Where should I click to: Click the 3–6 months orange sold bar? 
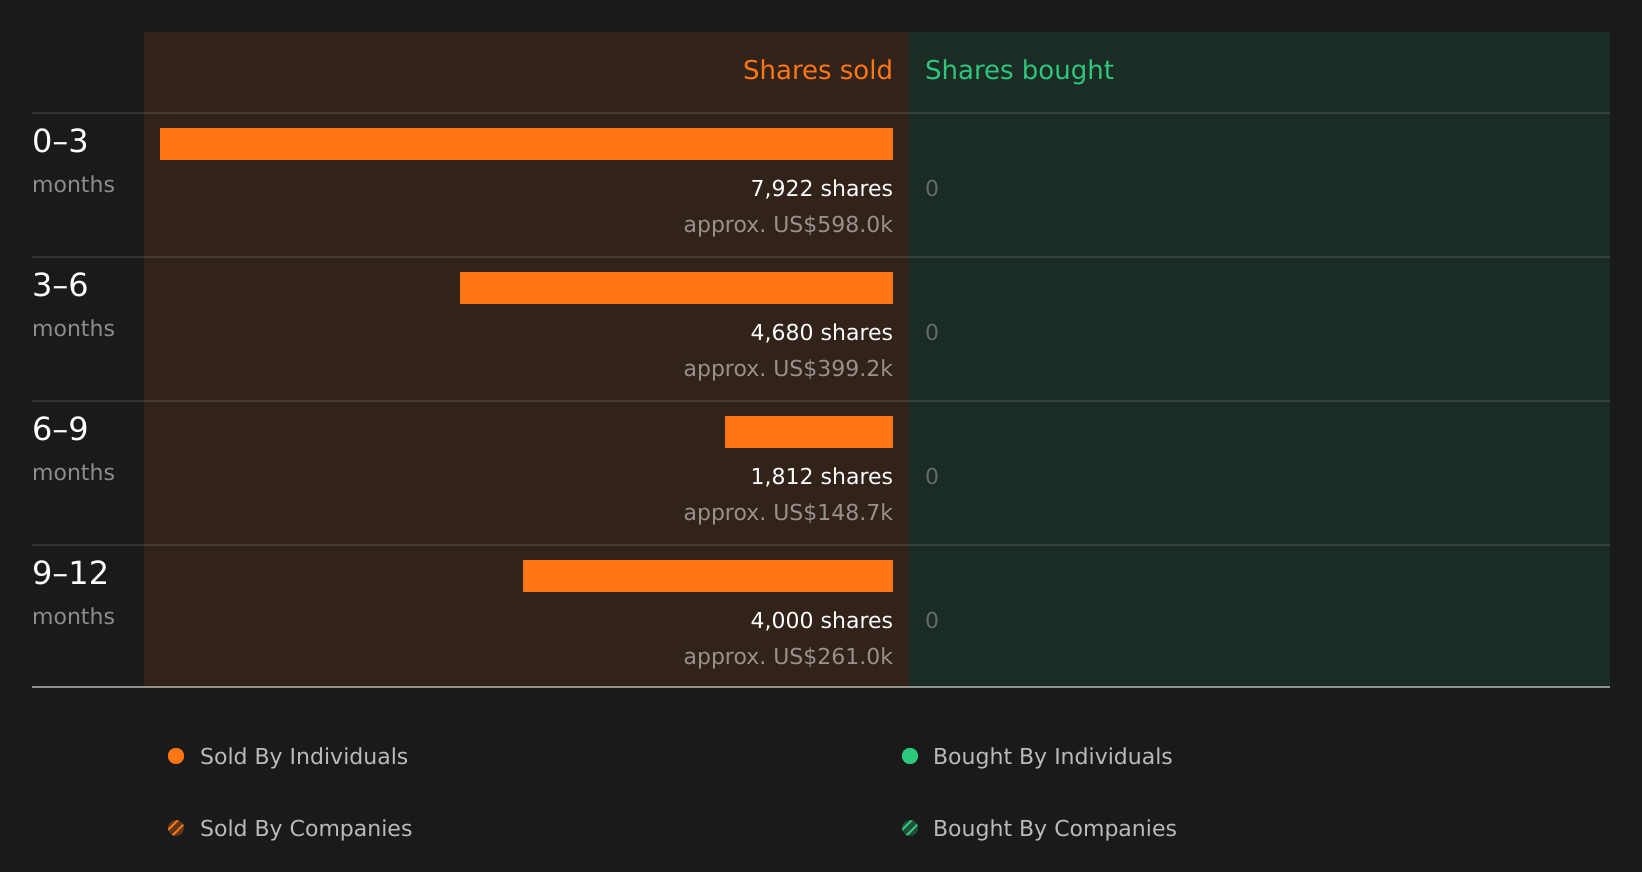coord(676,288)
